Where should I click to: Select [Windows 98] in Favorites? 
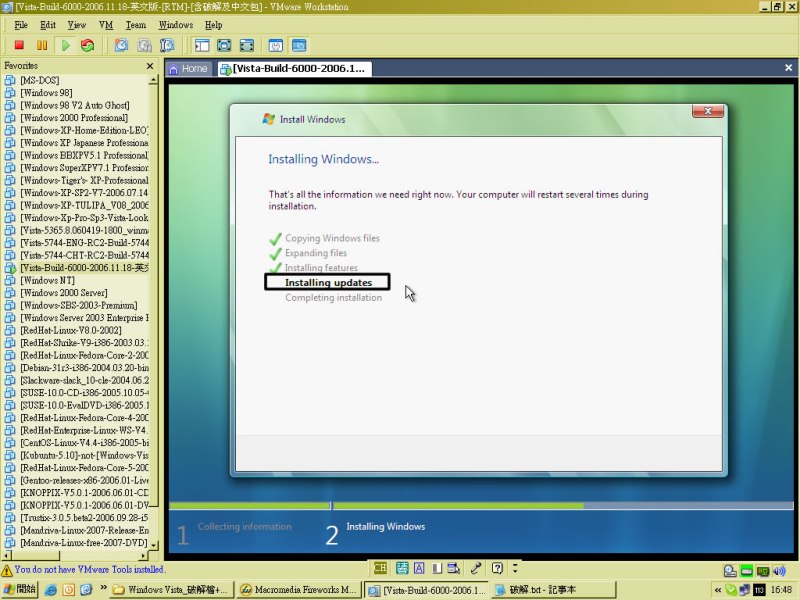46,93
